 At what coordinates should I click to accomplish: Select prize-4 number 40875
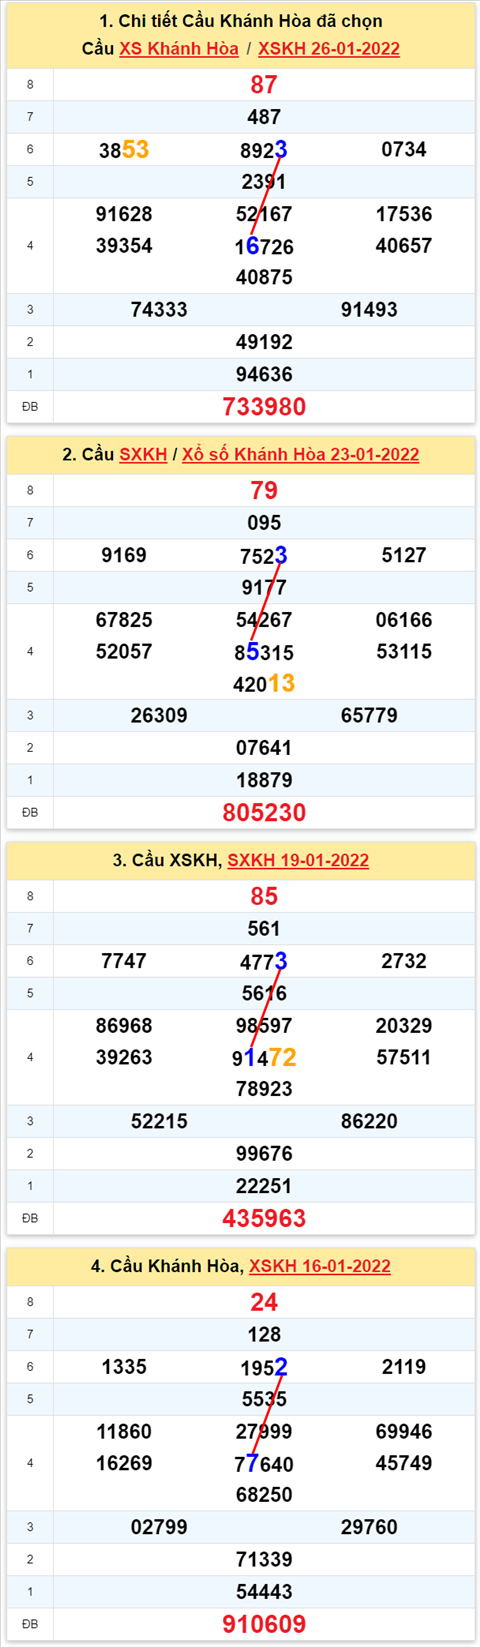264,278
